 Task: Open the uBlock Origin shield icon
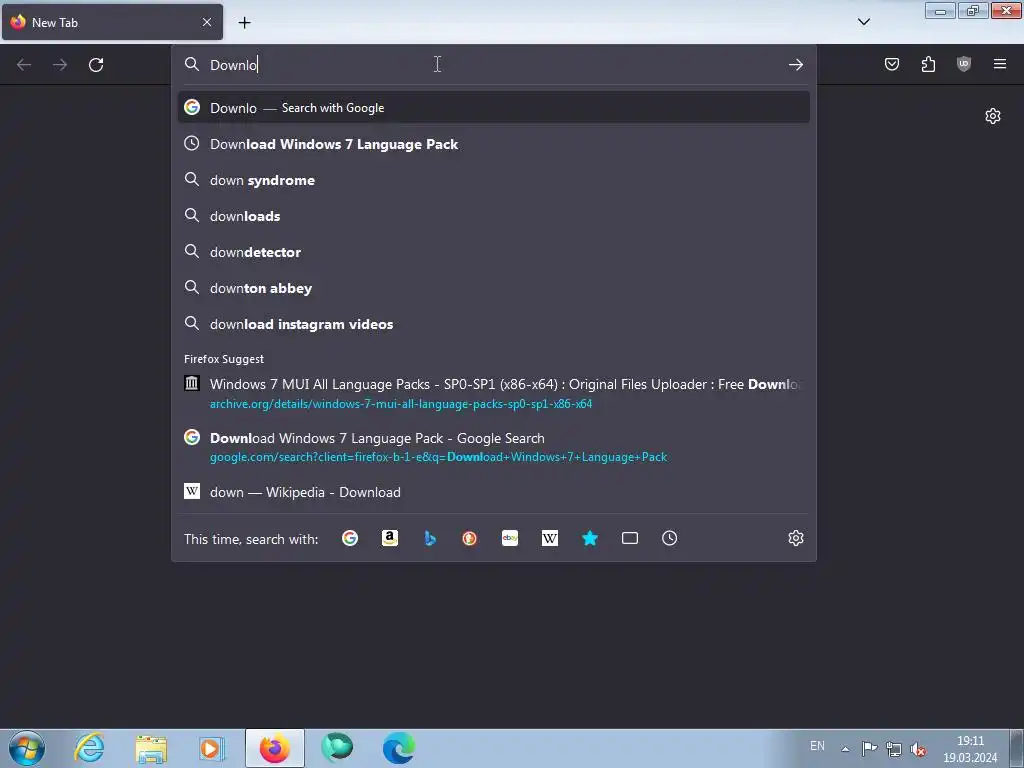[x=964, y=64]
